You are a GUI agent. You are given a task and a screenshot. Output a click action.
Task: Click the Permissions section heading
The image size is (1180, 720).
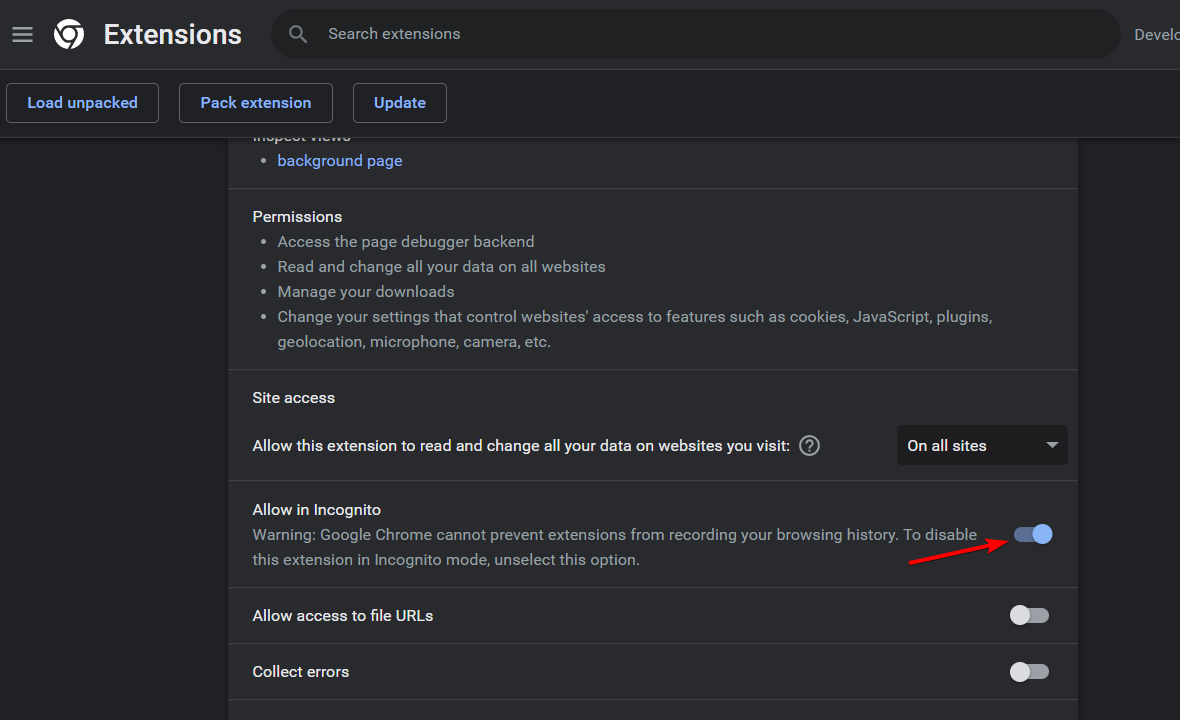pyautogui.click(x=297, y=217)
